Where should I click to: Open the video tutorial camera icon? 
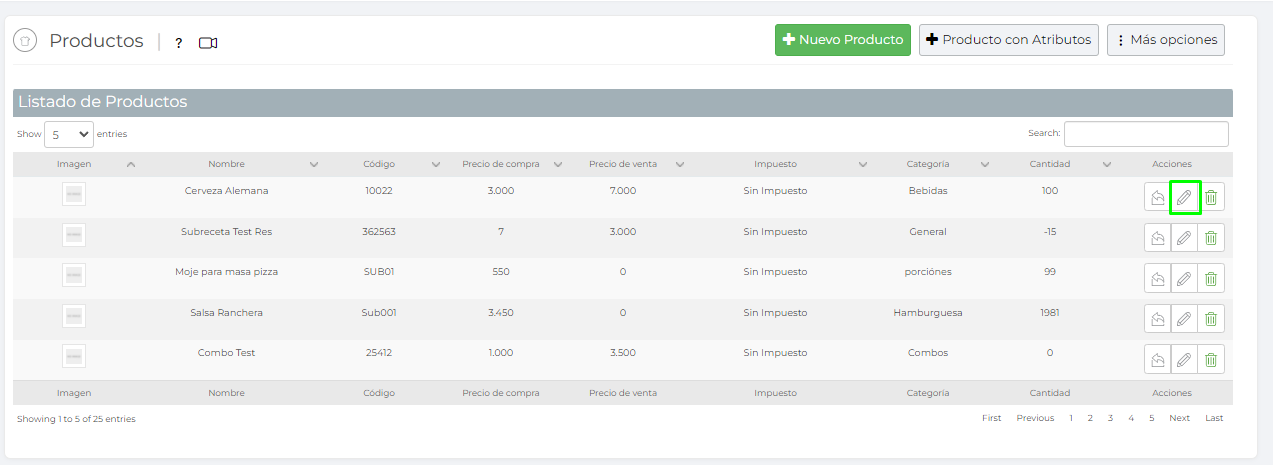coord(208,43)
